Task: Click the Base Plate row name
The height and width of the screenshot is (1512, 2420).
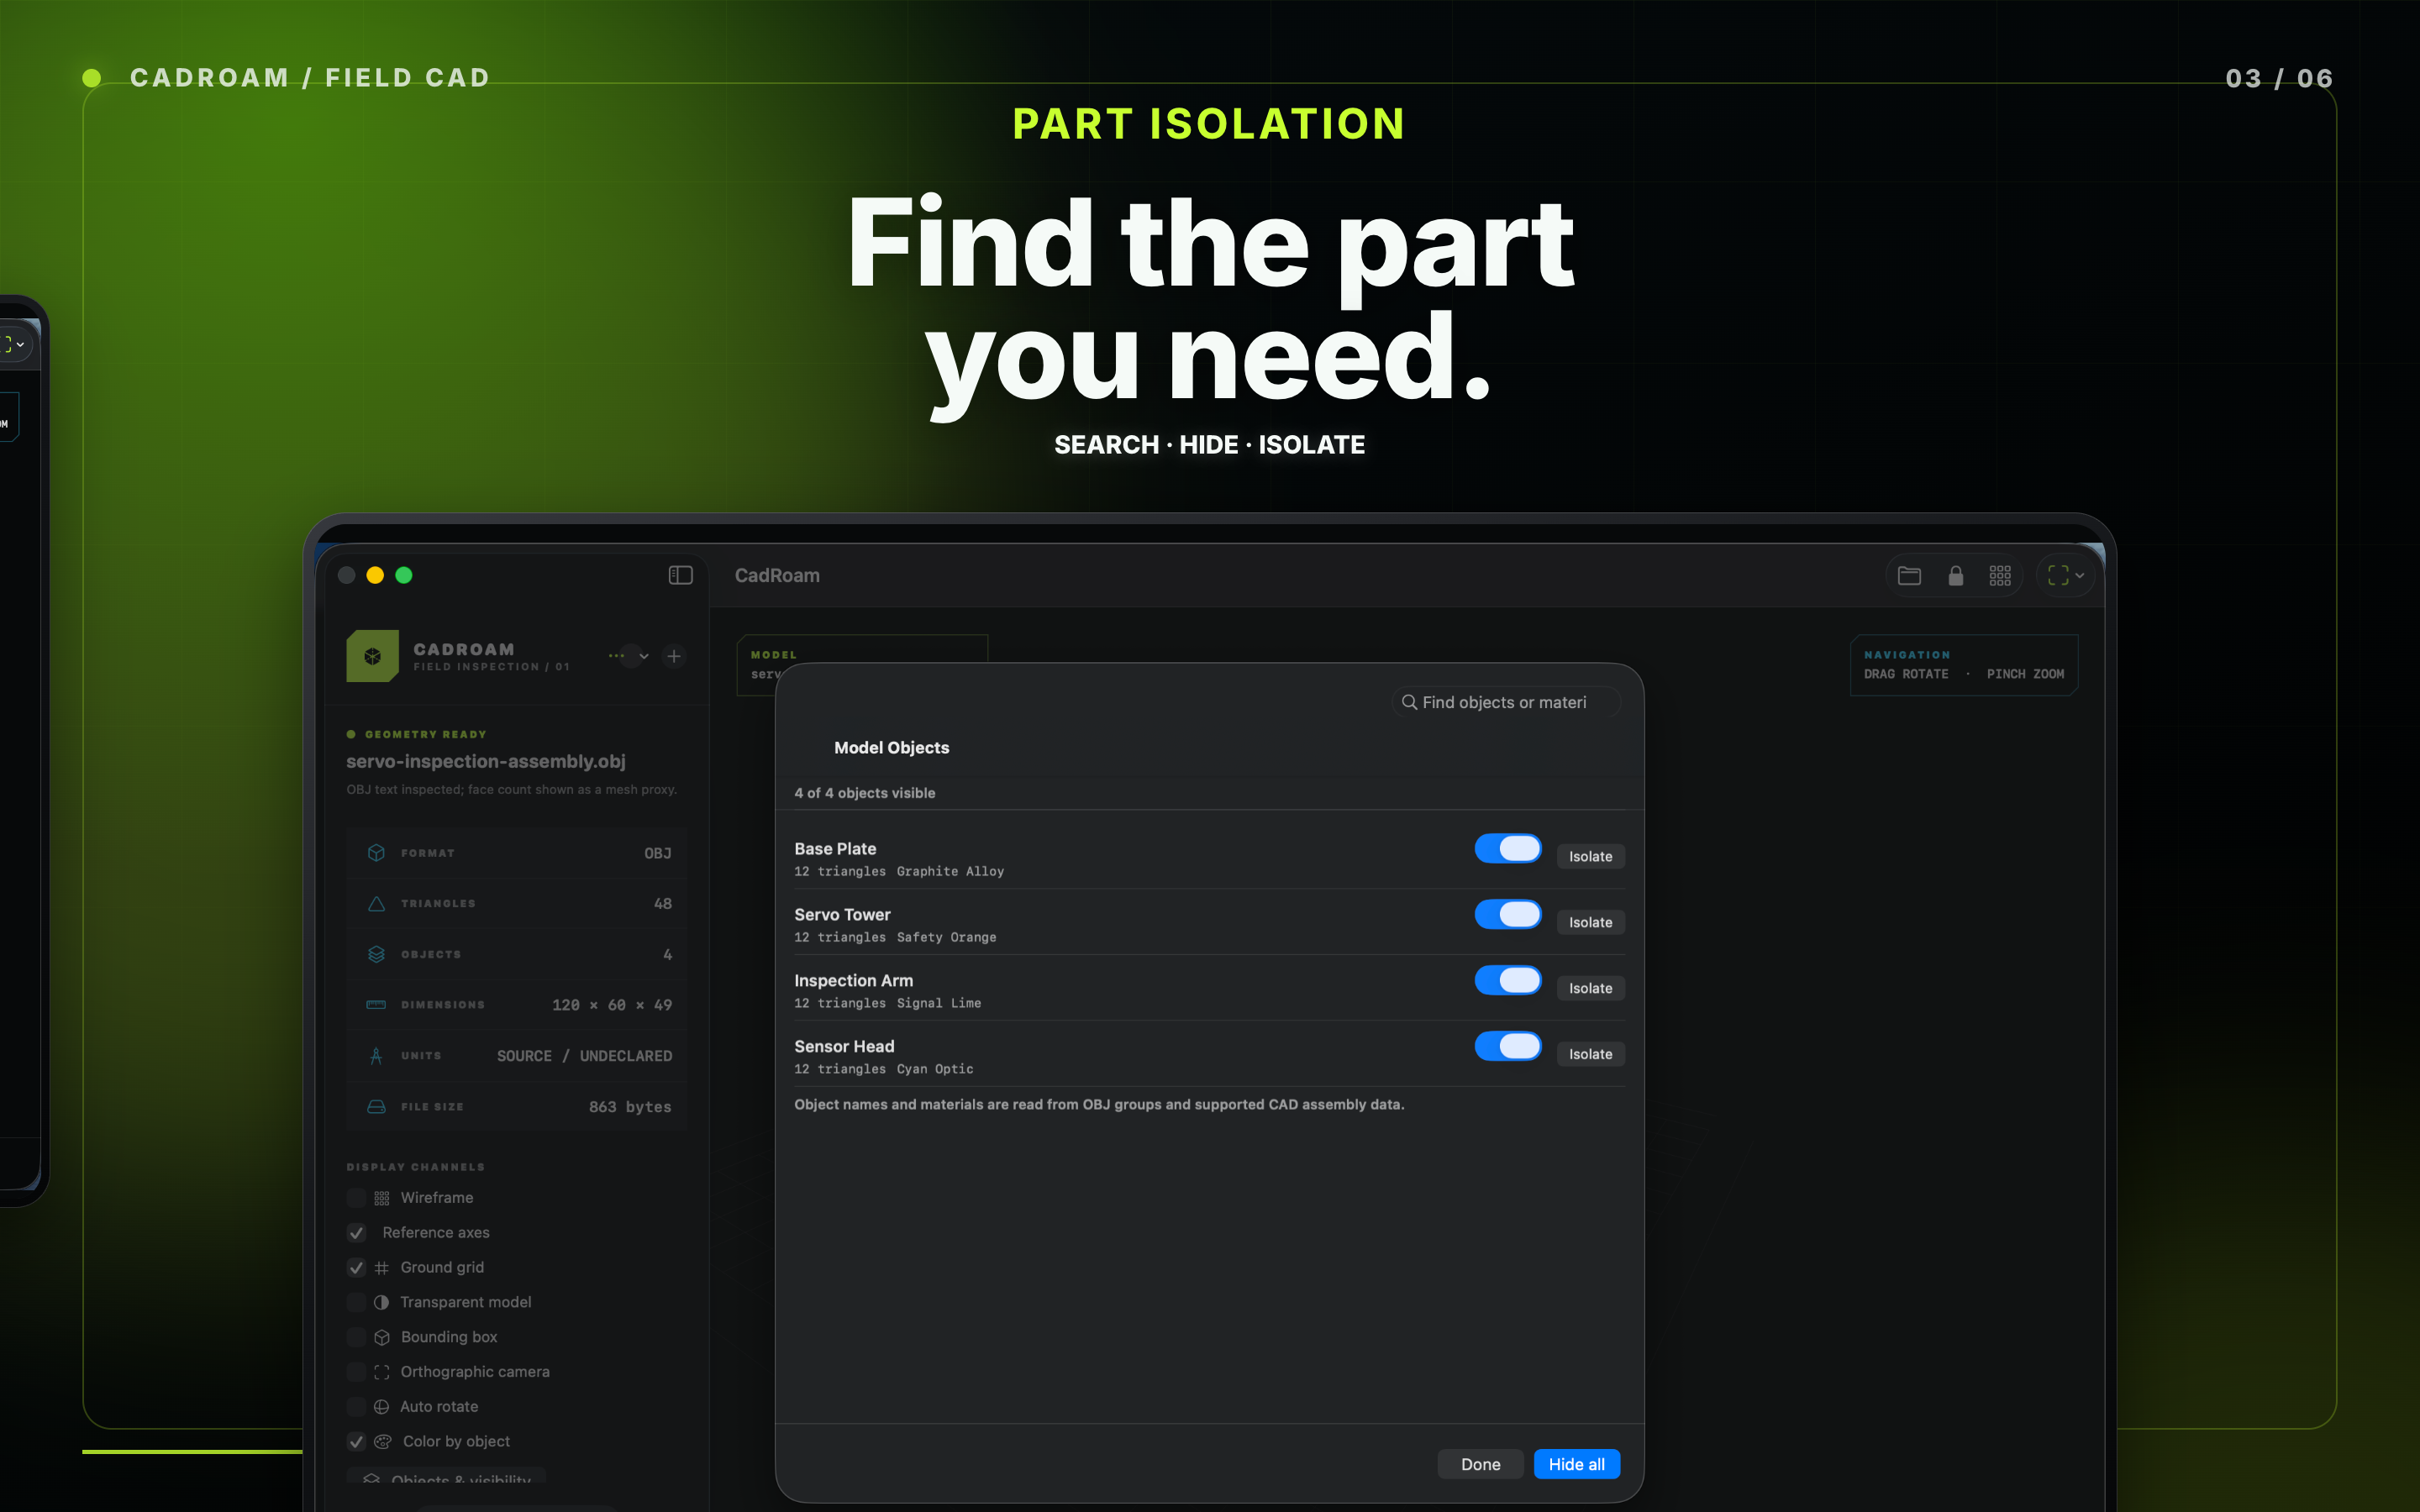Action: point(835,849)
